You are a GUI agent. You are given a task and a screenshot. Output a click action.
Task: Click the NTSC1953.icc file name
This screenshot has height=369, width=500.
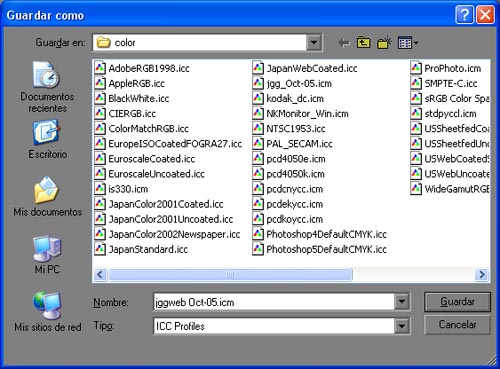296,129
